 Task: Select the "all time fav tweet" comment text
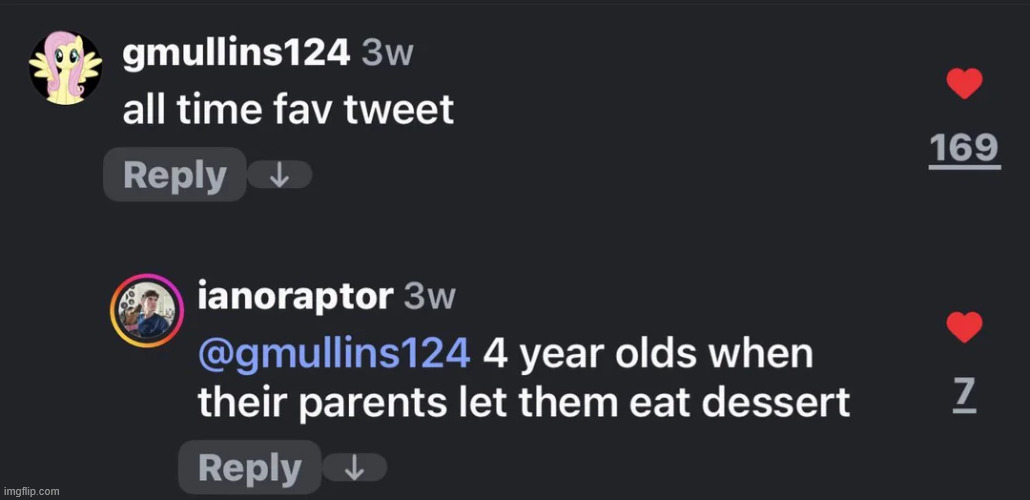tap(288, 109)
